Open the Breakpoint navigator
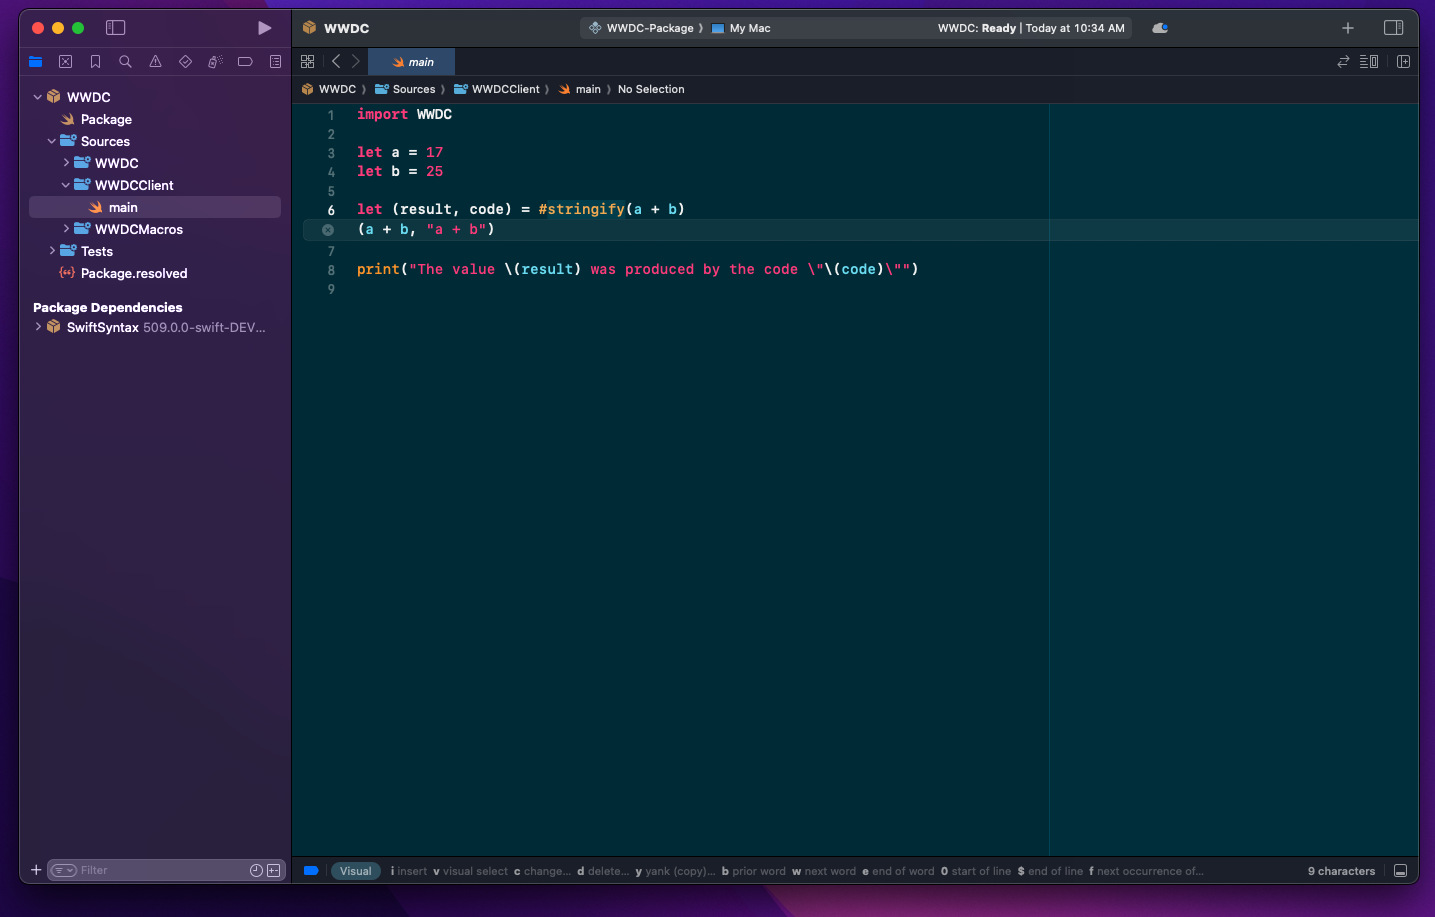Image resolution: width=1435 pixels, height=917 pixels. point(245,62)
